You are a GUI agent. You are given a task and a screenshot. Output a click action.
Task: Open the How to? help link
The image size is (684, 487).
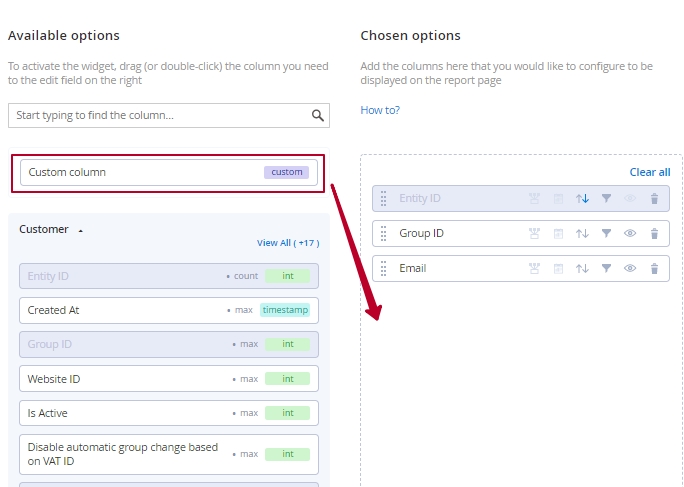380,110
